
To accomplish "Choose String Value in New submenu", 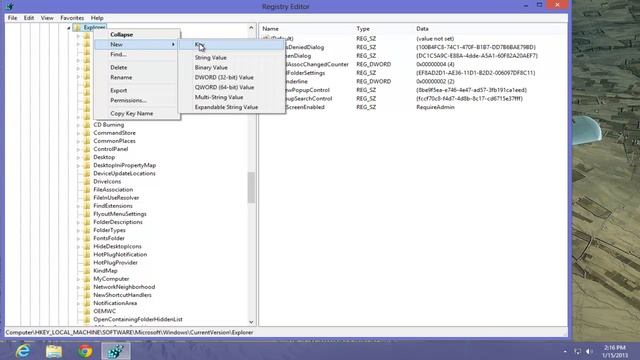I will (231, 58).
